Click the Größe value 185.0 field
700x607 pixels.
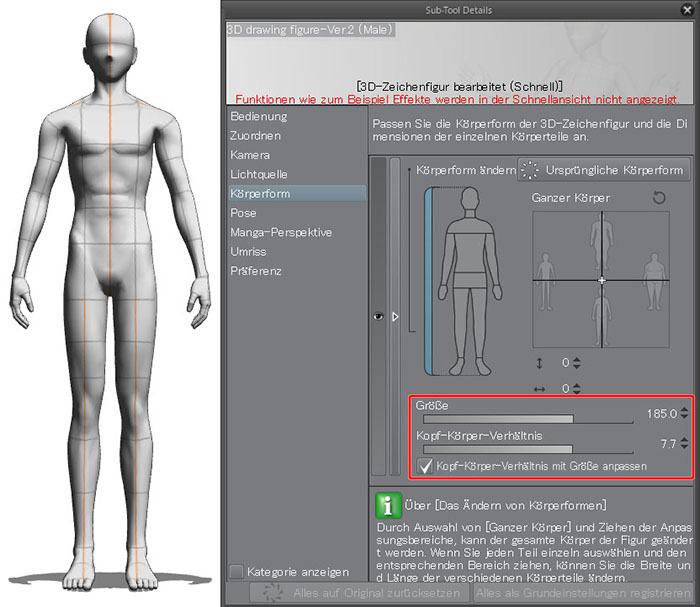(662, 414)
